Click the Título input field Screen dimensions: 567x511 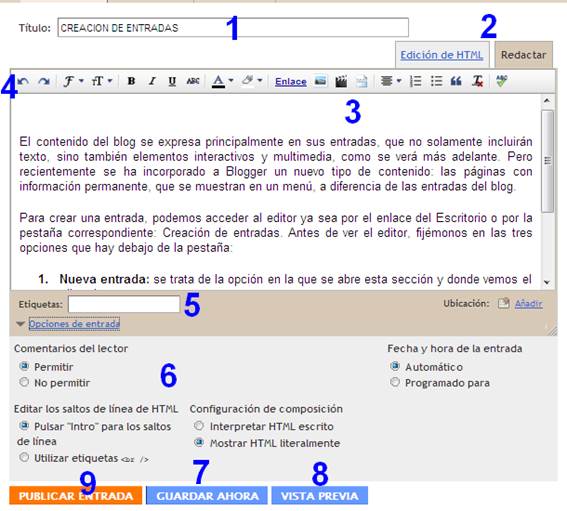pyautogui.click(x=233, y=27)
